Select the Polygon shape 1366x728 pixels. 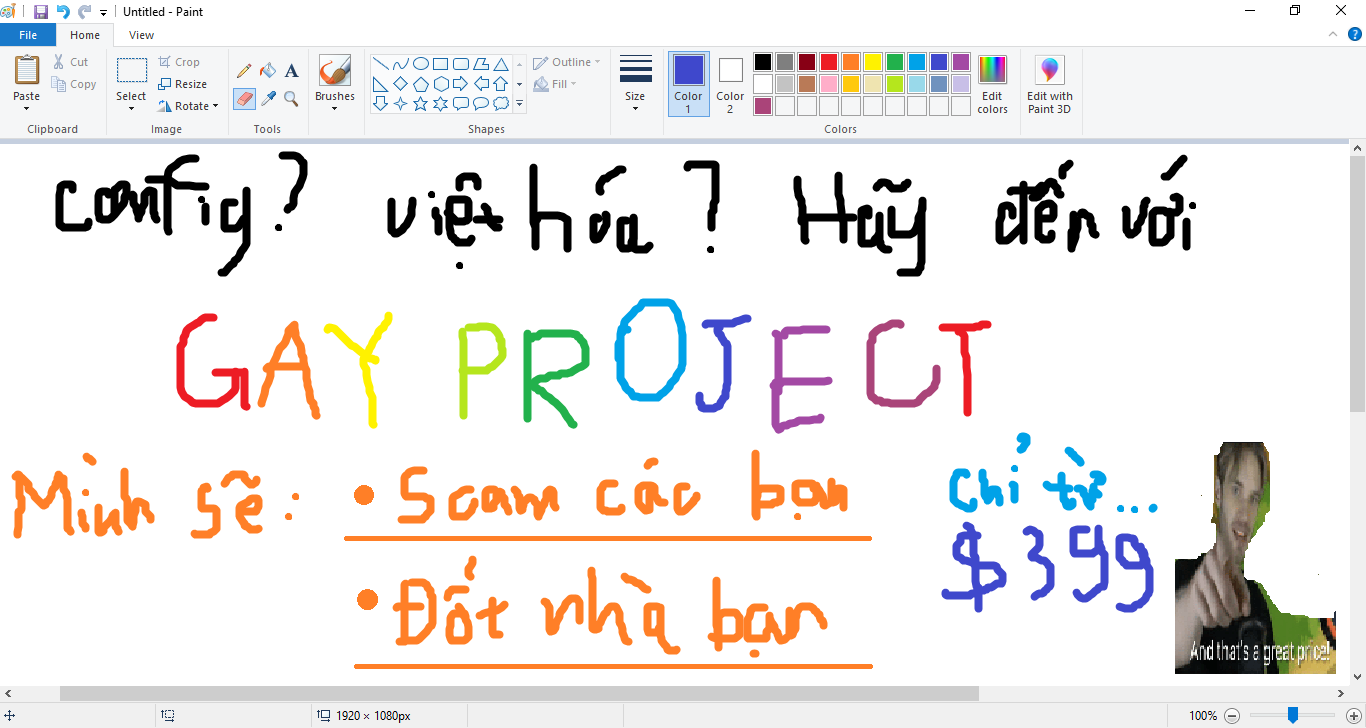(x=481, y=64)
